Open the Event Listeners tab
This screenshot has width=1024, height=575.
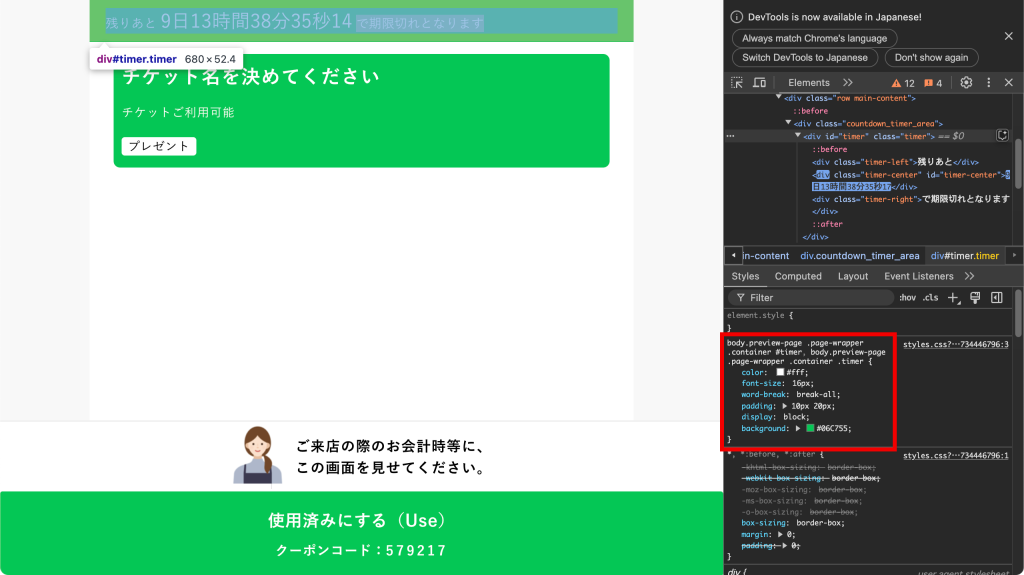[918, 276]
